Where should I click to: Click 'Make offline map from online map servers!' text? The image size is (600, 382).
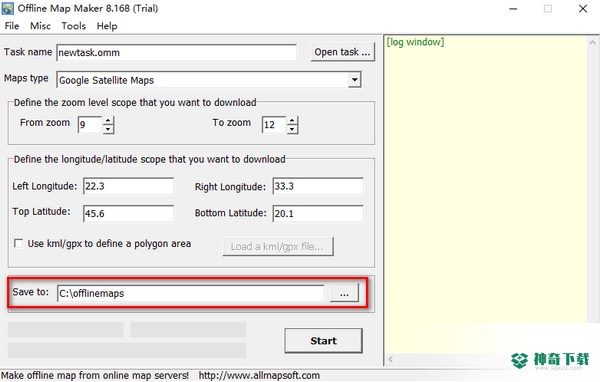click(95, 375)
